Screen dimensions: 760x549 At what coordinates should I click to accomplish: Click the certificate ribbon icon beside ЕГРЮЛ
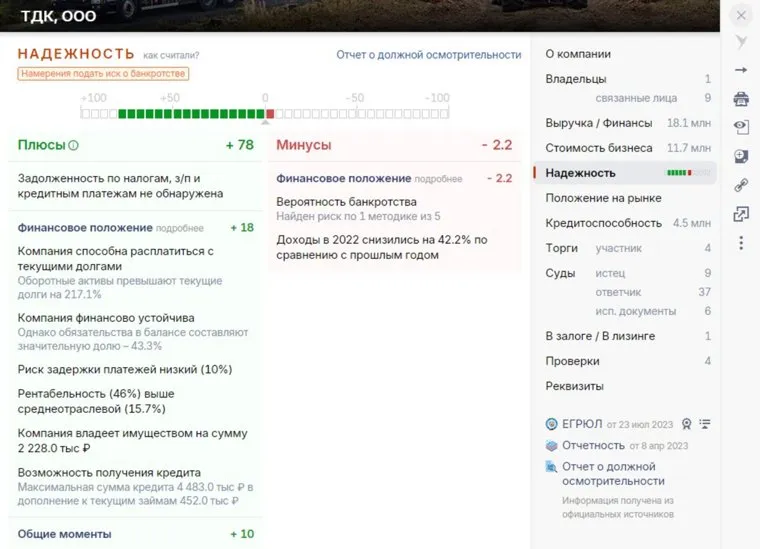tap(685, 424)
